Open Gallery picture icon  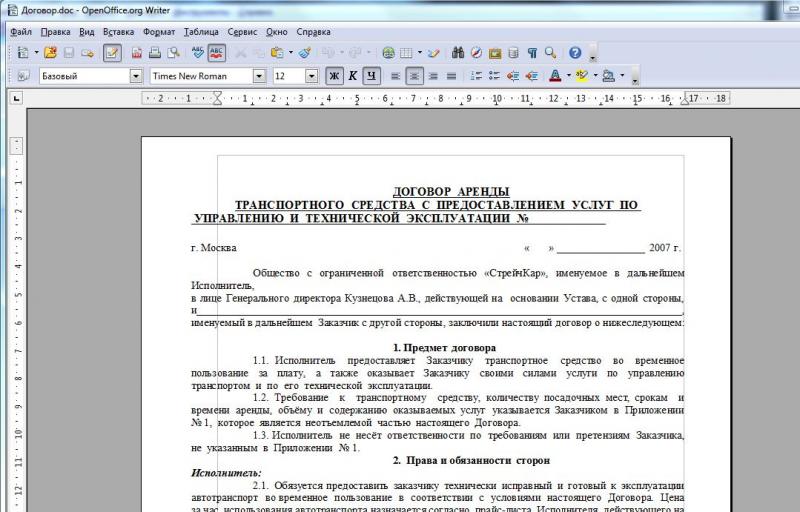click(x=495, y=53)
